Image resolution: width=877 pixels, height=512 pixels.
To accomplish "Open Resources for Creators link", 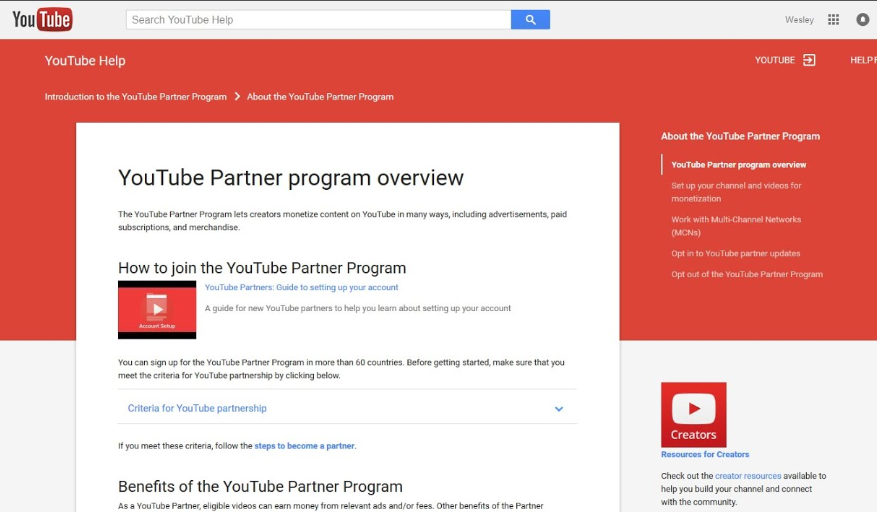I will [x=705, y=454].
